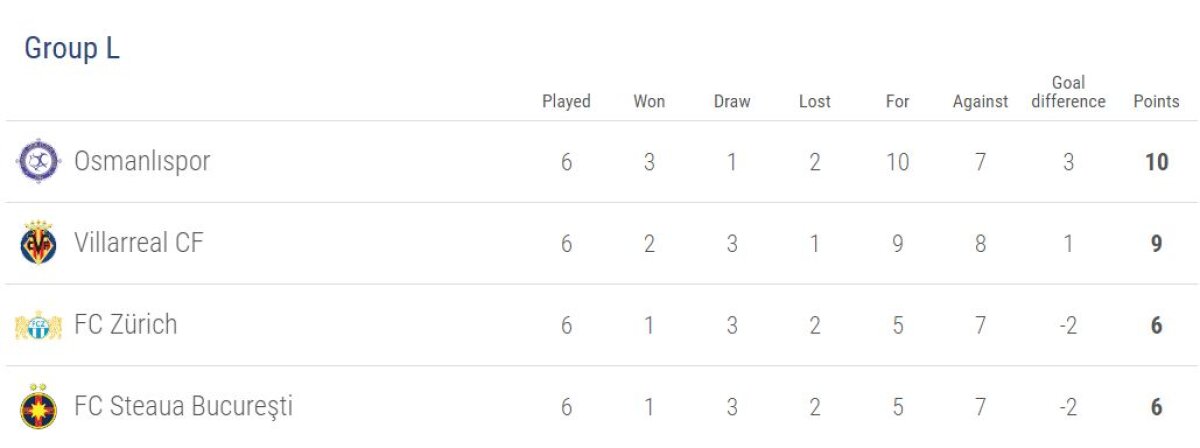1200x448 pixels.
Task: Click Villarreal CF's points total of 9
Action: click(x=1156, y=244)
